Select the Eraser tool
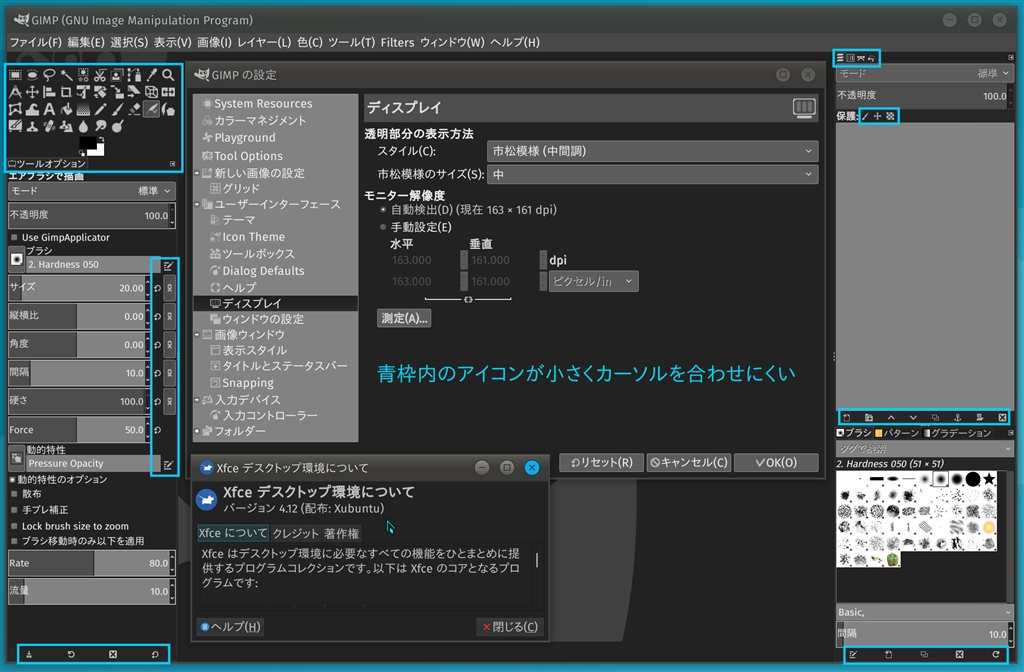Image resolution: width=1024 pixels, height=672 pixels. click(x=135, y=109)
